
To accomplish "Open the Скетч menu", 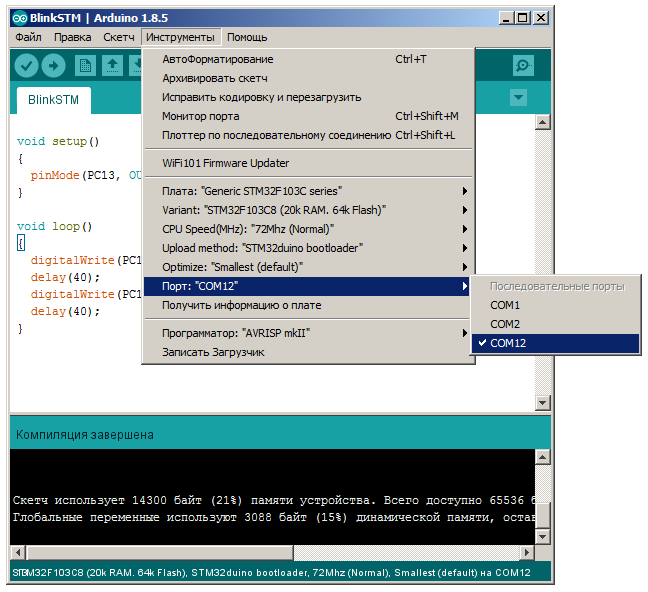I will click(119, 37).
